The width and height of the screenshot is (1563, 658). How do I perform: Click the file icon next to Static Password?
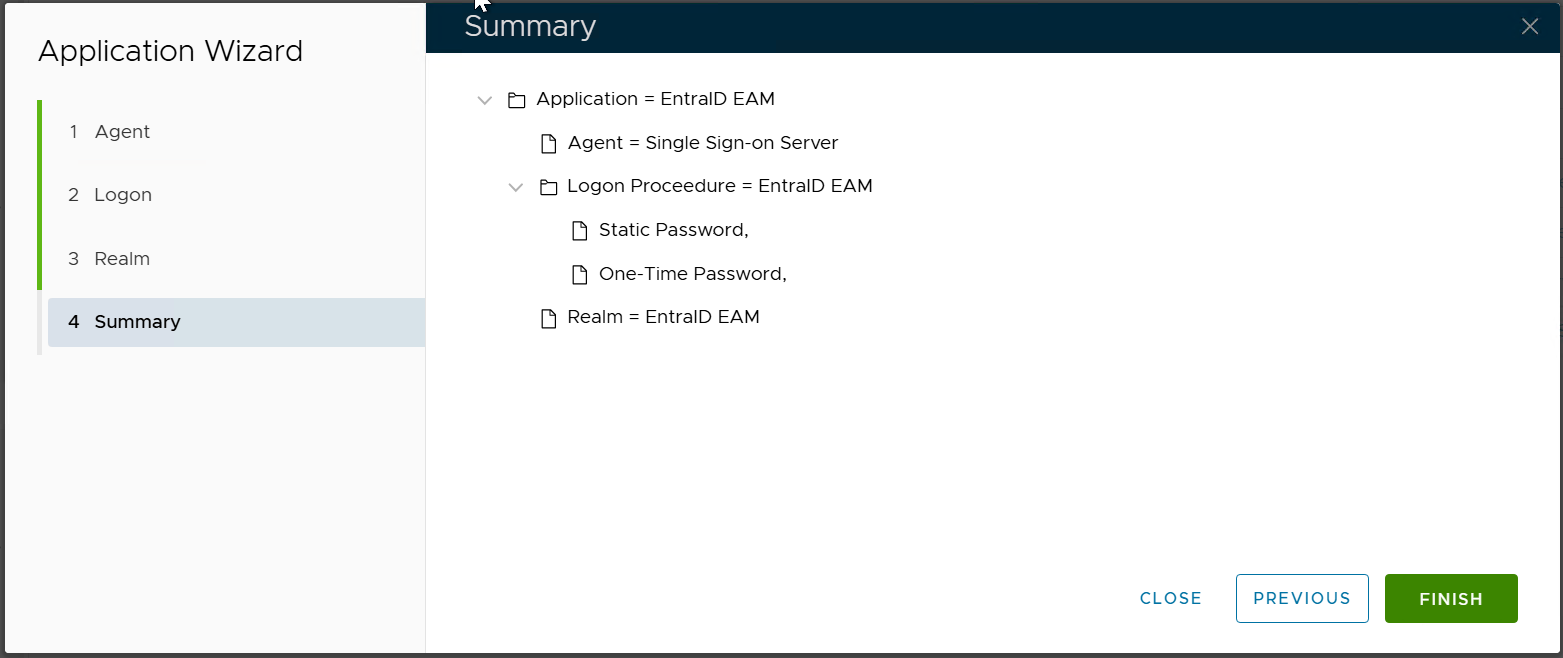(579, 231)
